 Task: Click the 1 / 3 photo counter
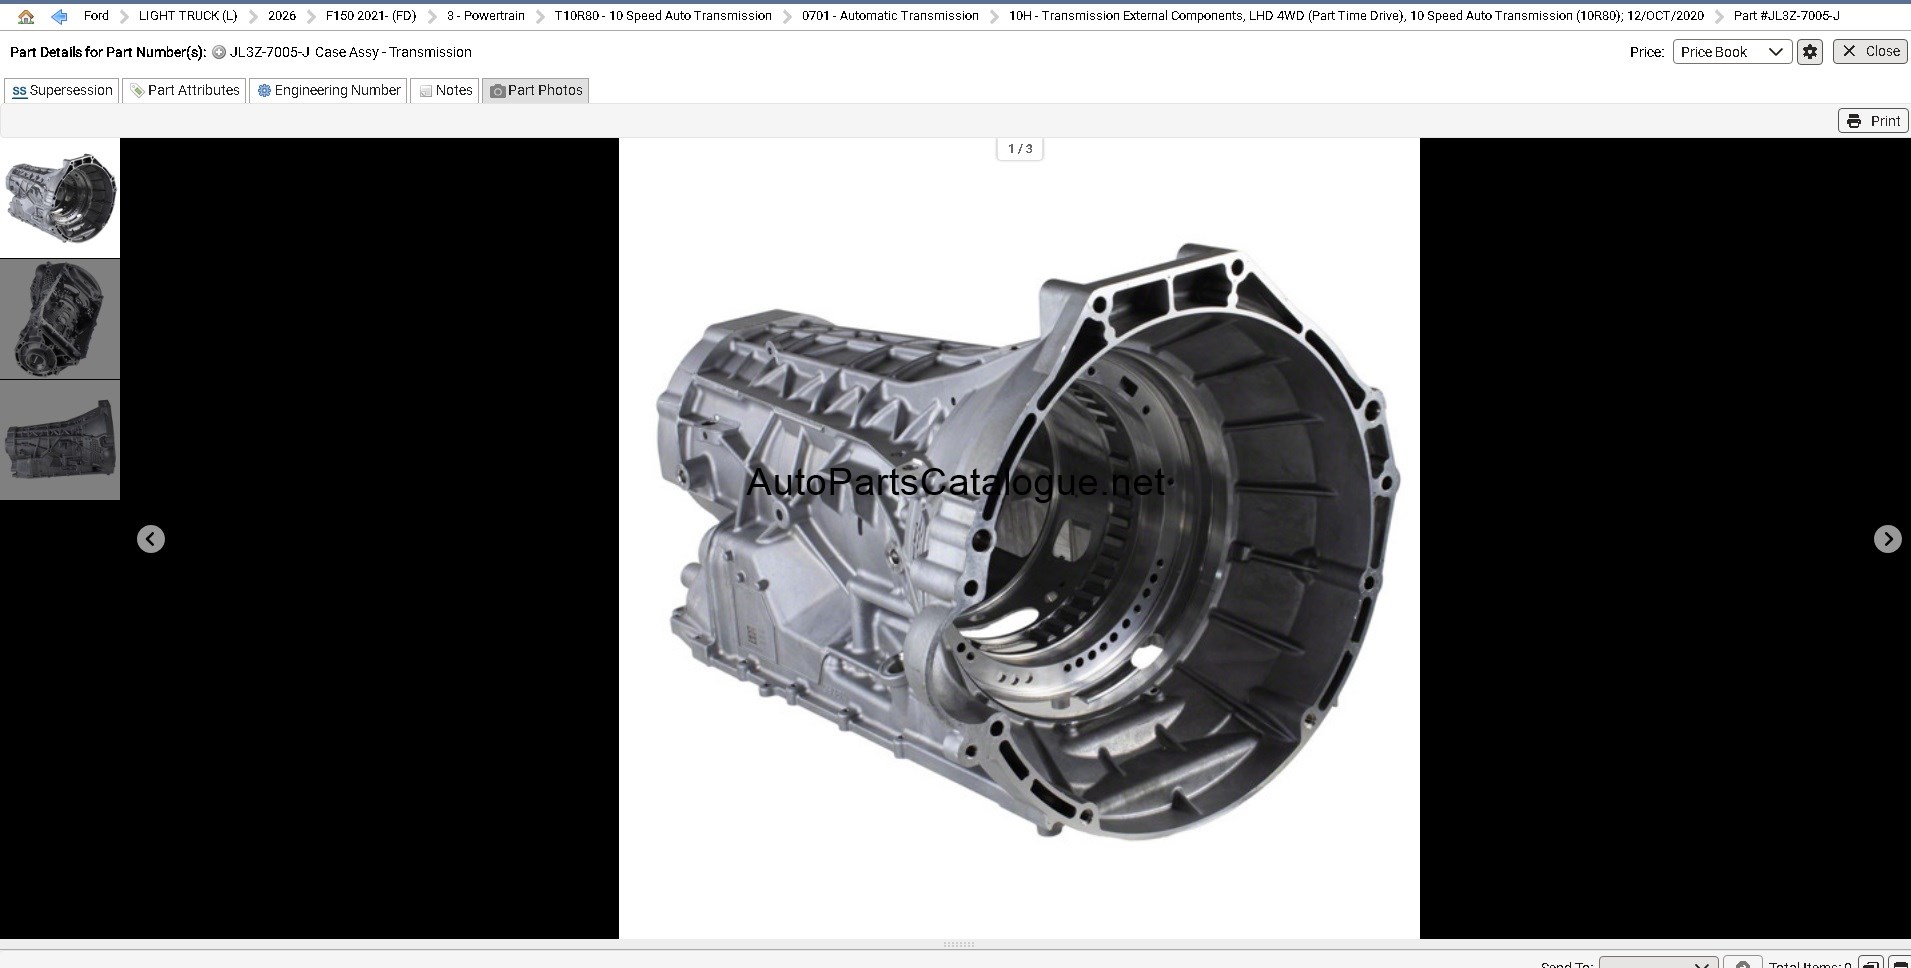pos(1020,149)
